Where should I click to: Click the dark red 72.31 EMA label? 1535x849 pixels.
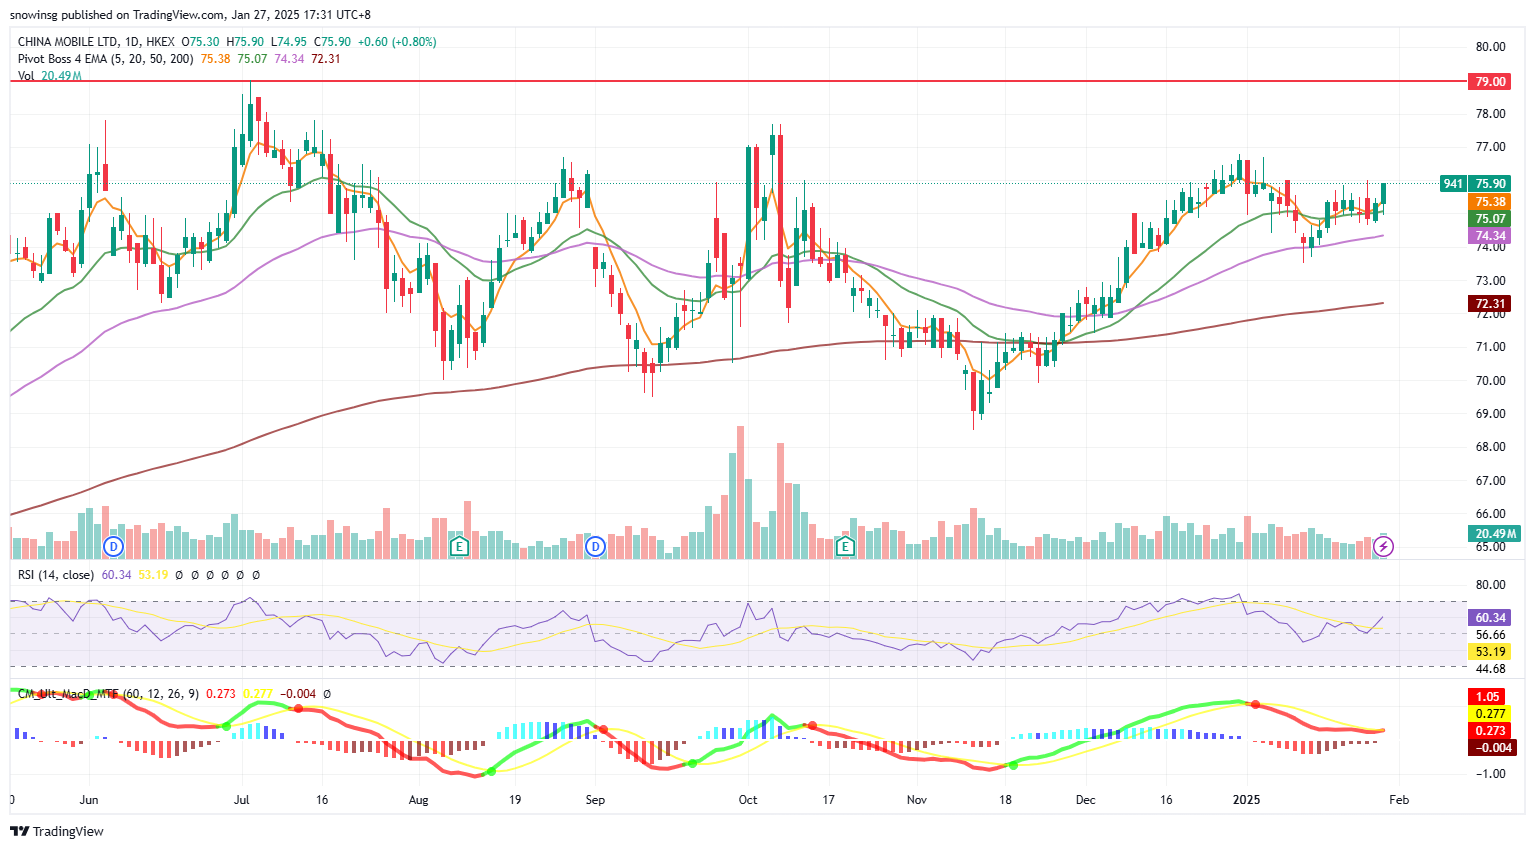pos(1490,304)
